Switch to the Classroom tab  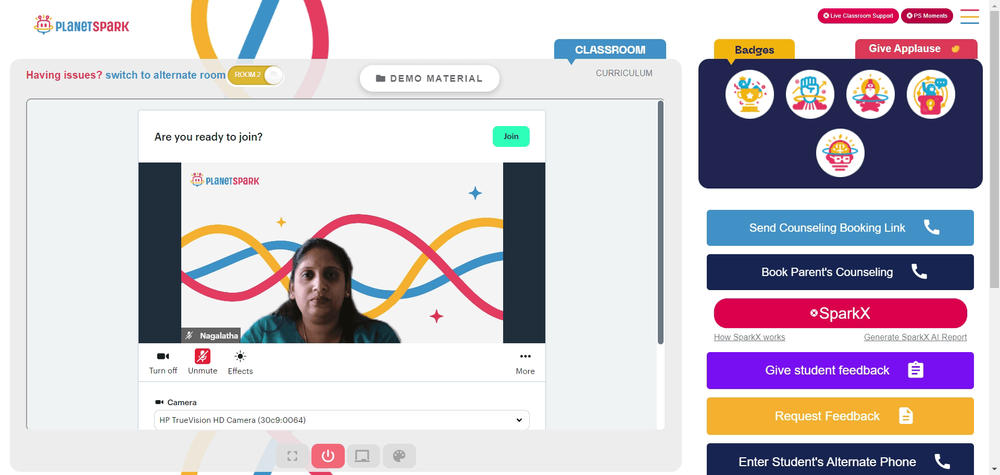(x=610, y=50)
